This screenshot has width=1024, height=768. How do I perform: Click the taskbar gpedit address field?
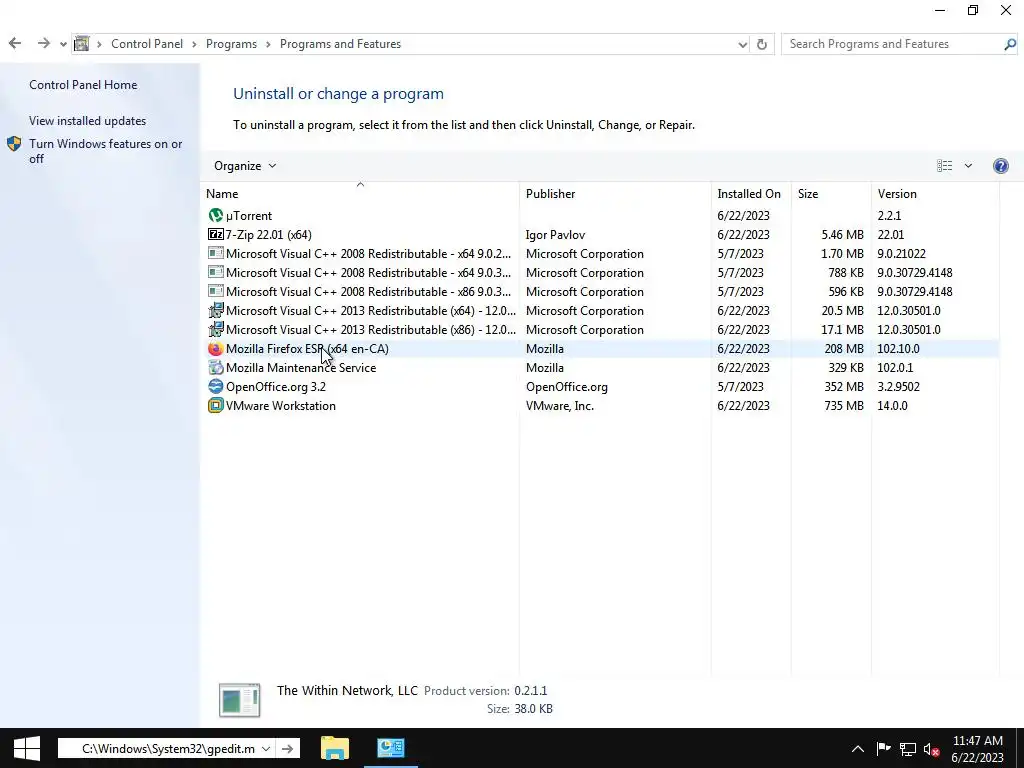coord(168,748)
